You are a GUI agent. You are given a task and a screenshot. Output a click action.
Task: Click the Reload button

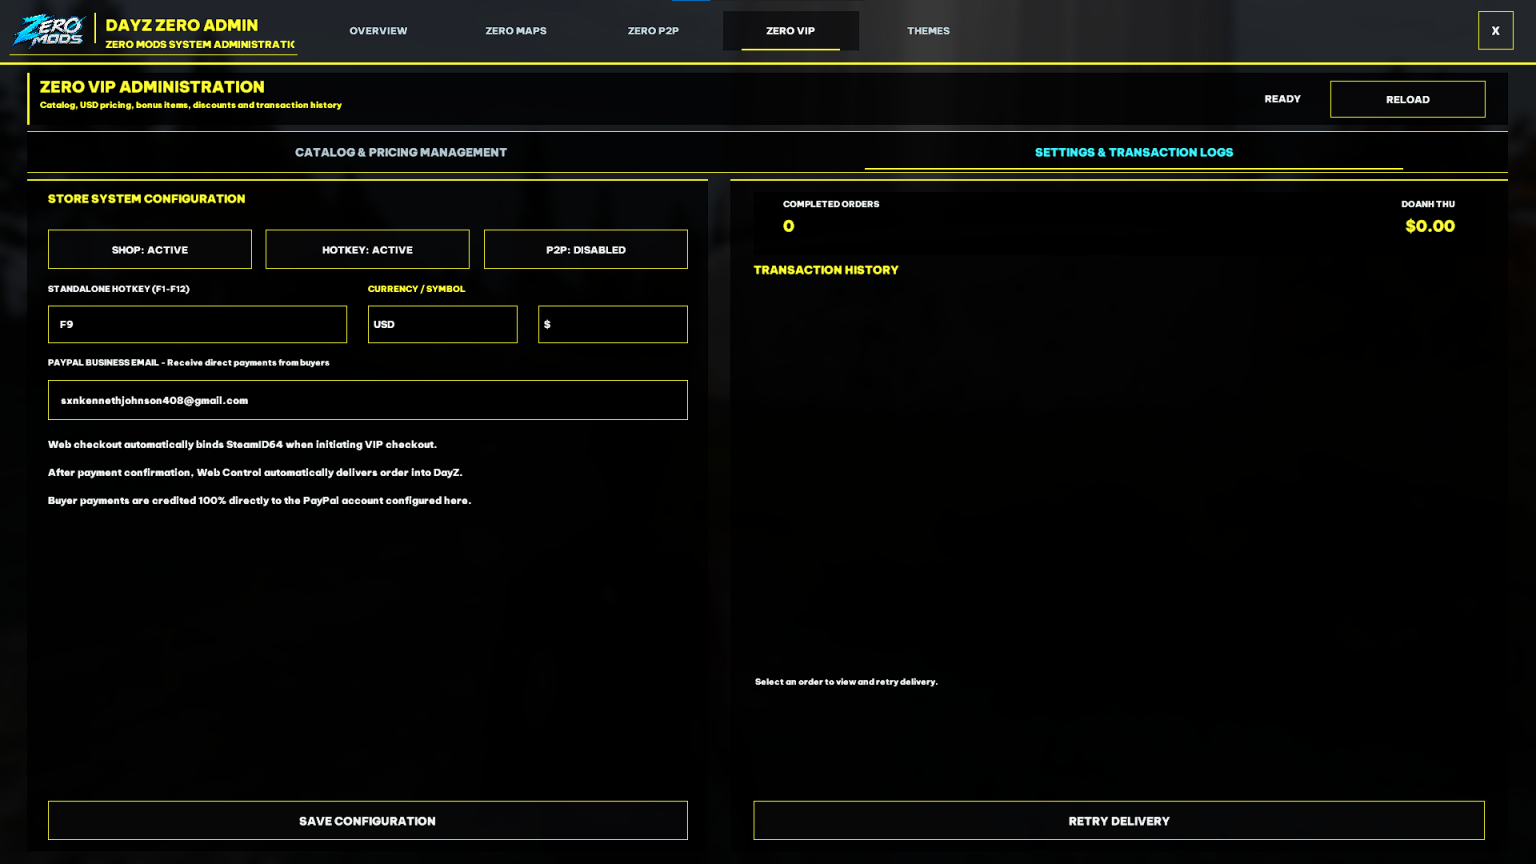1407,99
